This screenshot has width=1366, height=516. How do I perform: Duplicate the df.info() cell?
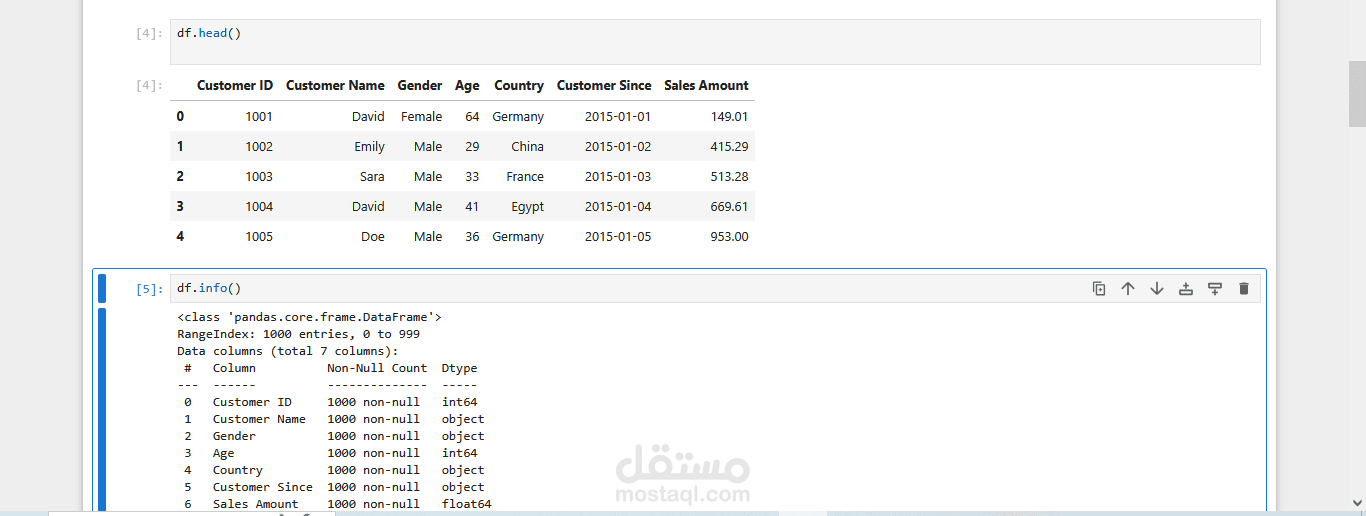[1099, 289]
